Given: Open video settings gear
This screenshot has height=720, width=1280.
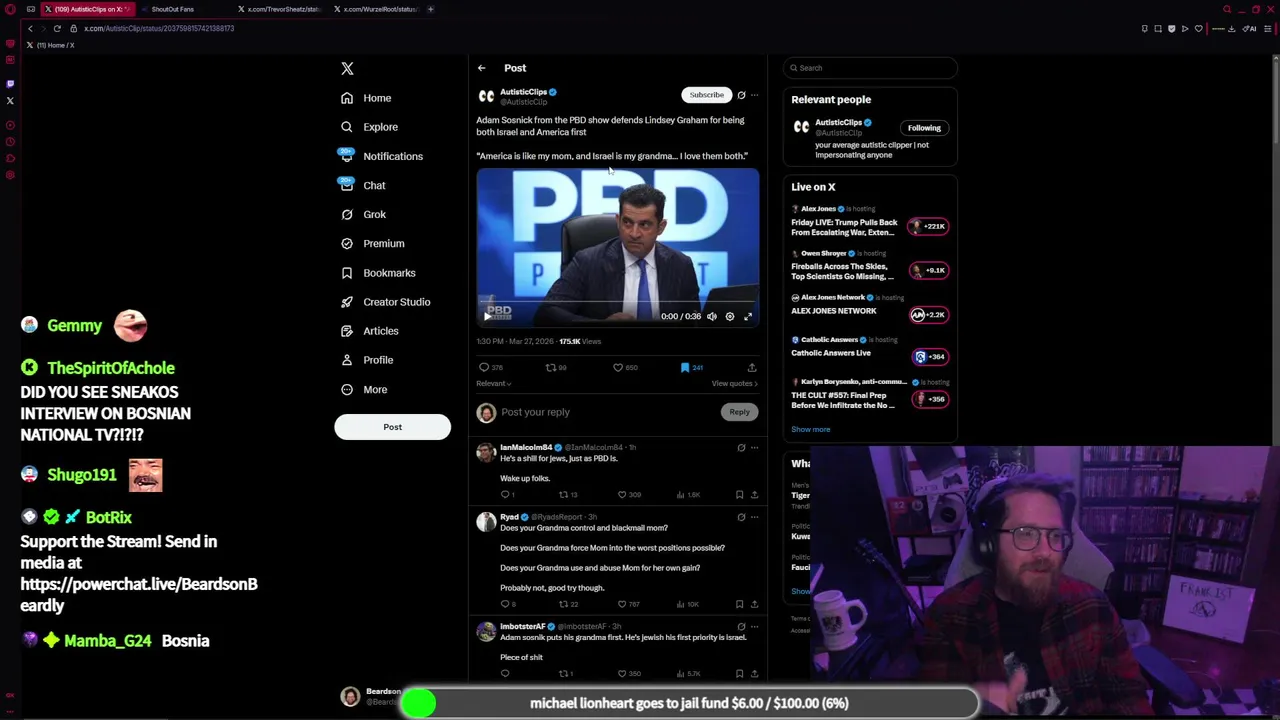Looking at the screenshot, I should 729,316.
